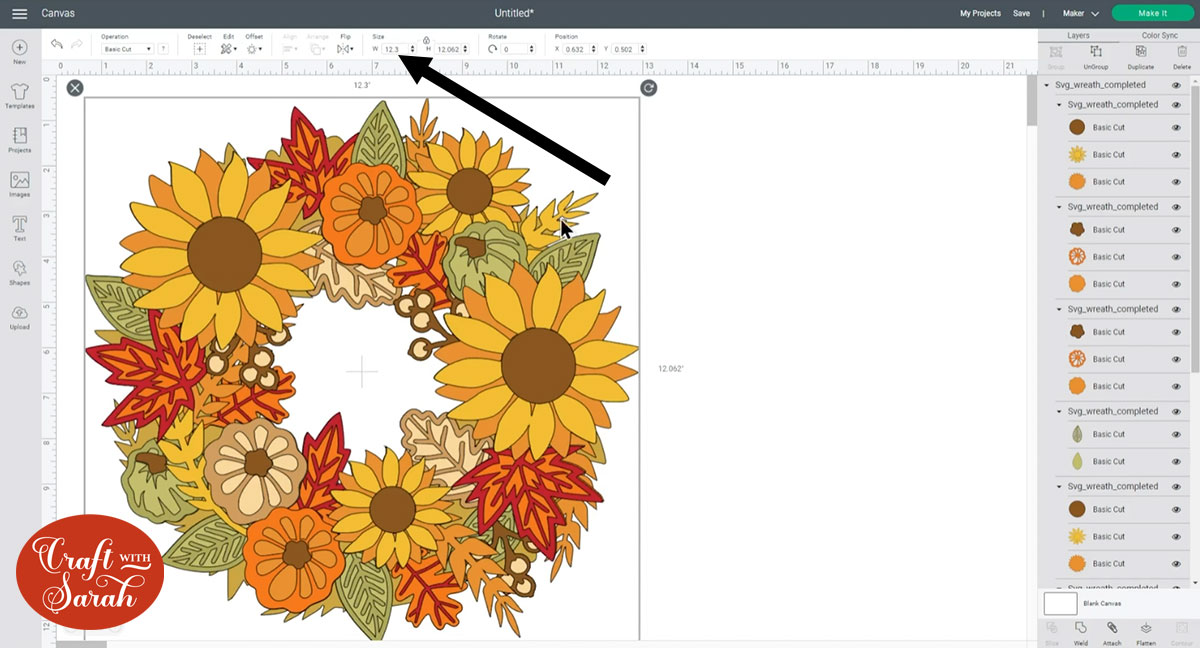Click the Images icon in the sidebar

[x=19, y=182]
